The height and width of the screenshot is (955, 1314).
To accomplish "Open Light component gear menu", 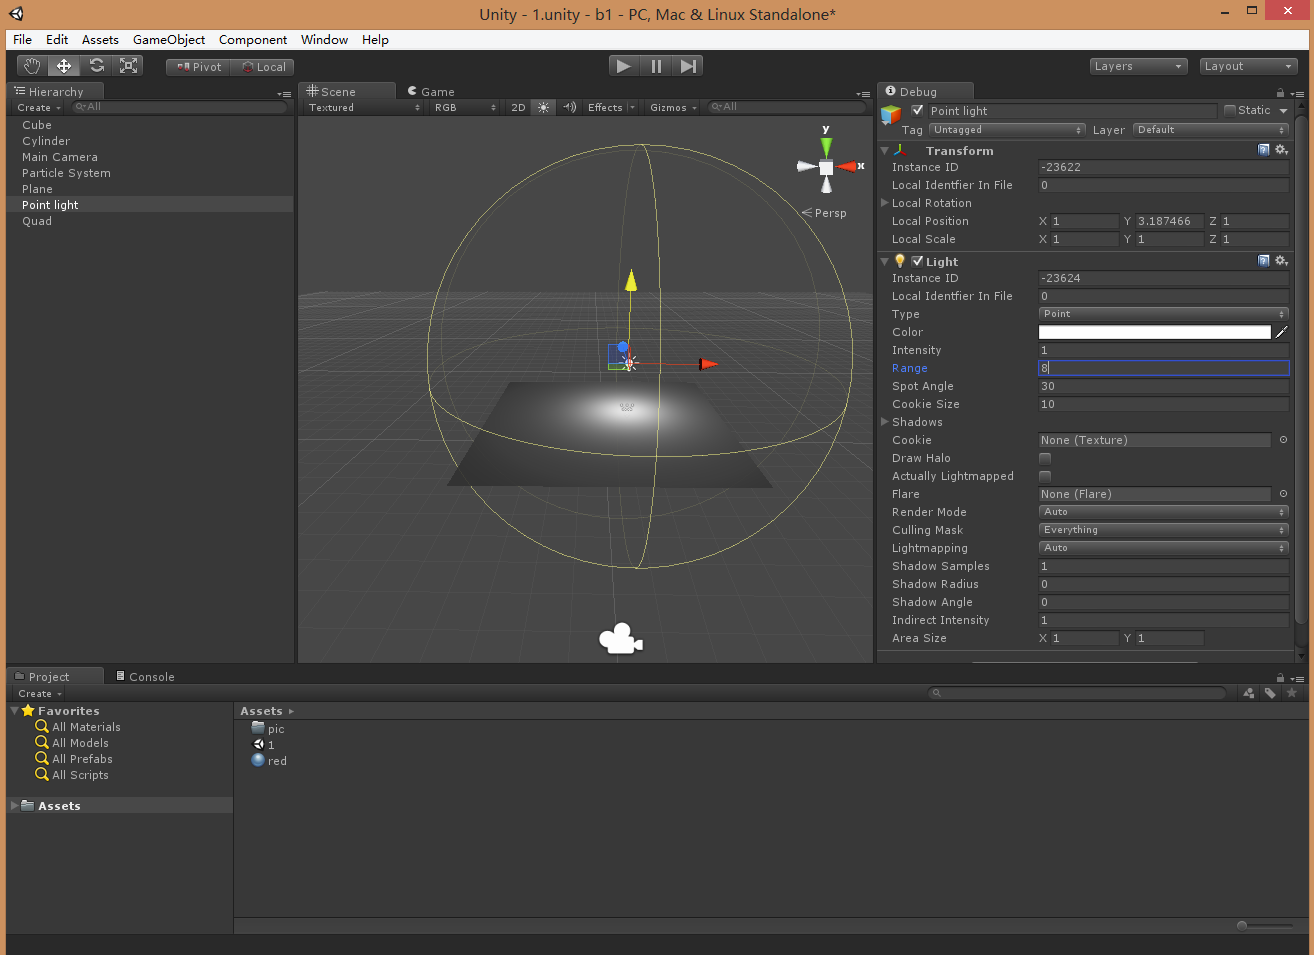I will (1281, 261).
